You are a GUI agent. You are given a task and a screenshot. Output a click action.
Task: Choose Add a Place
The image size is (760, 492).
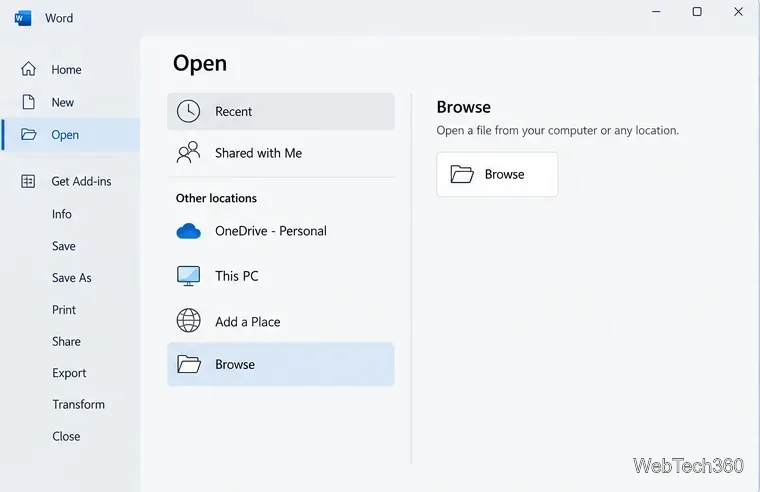click(x=281, y=321)
